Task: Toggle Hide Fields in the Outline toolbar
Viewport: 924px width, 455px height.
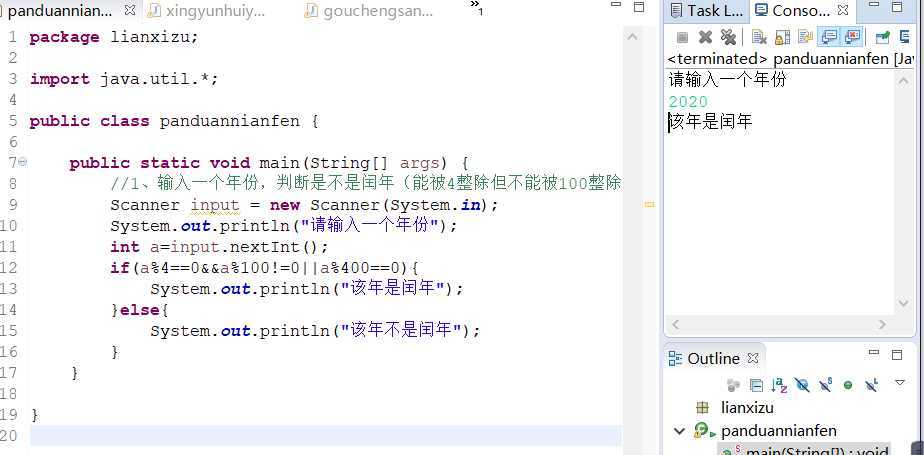Action: [x=802, y=385]
